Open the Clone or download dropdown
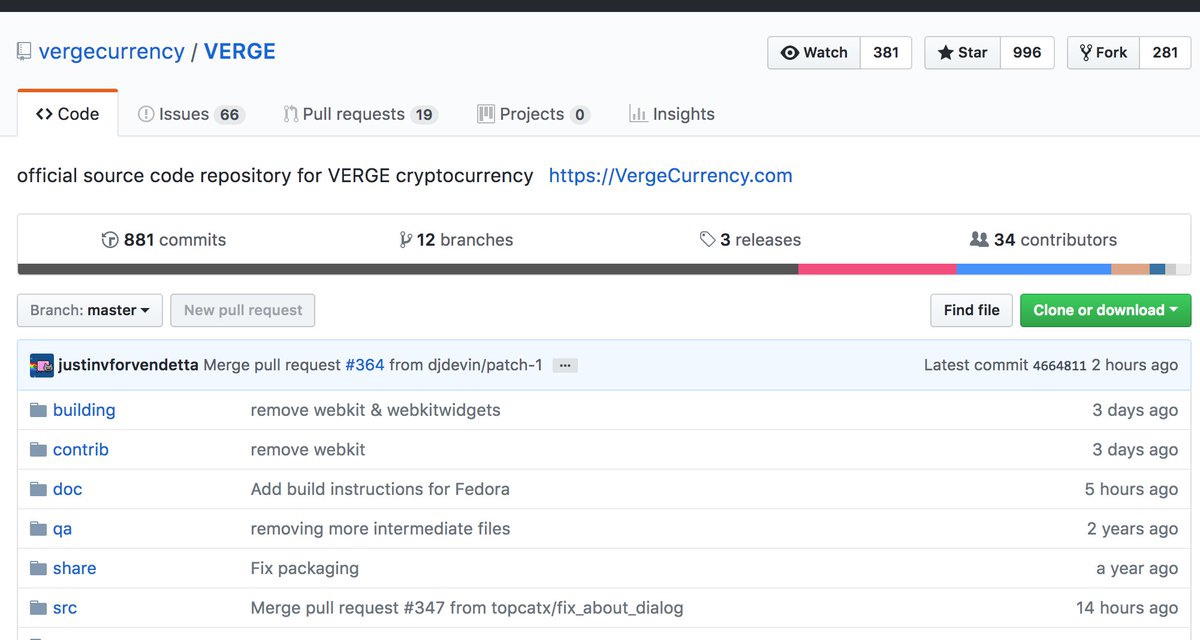Viewport: 1200px width, 640px height. coord(1105,310)
